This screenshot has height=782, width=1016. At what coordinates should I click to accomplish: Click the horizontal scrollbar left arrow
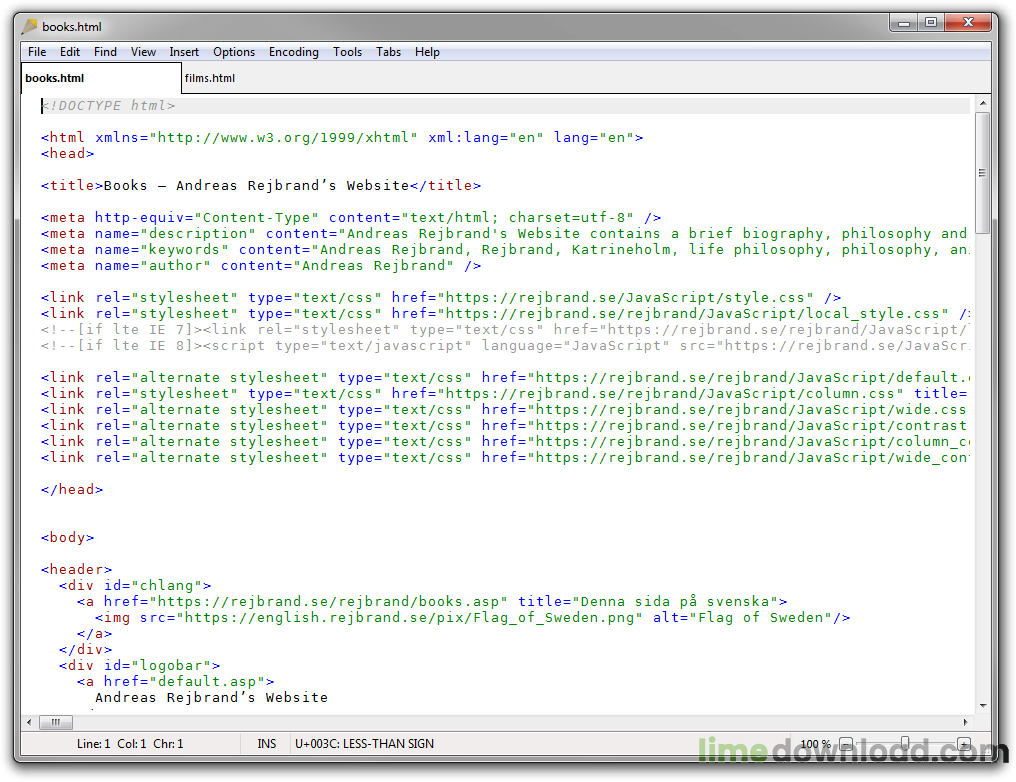[x=29, y=722]
